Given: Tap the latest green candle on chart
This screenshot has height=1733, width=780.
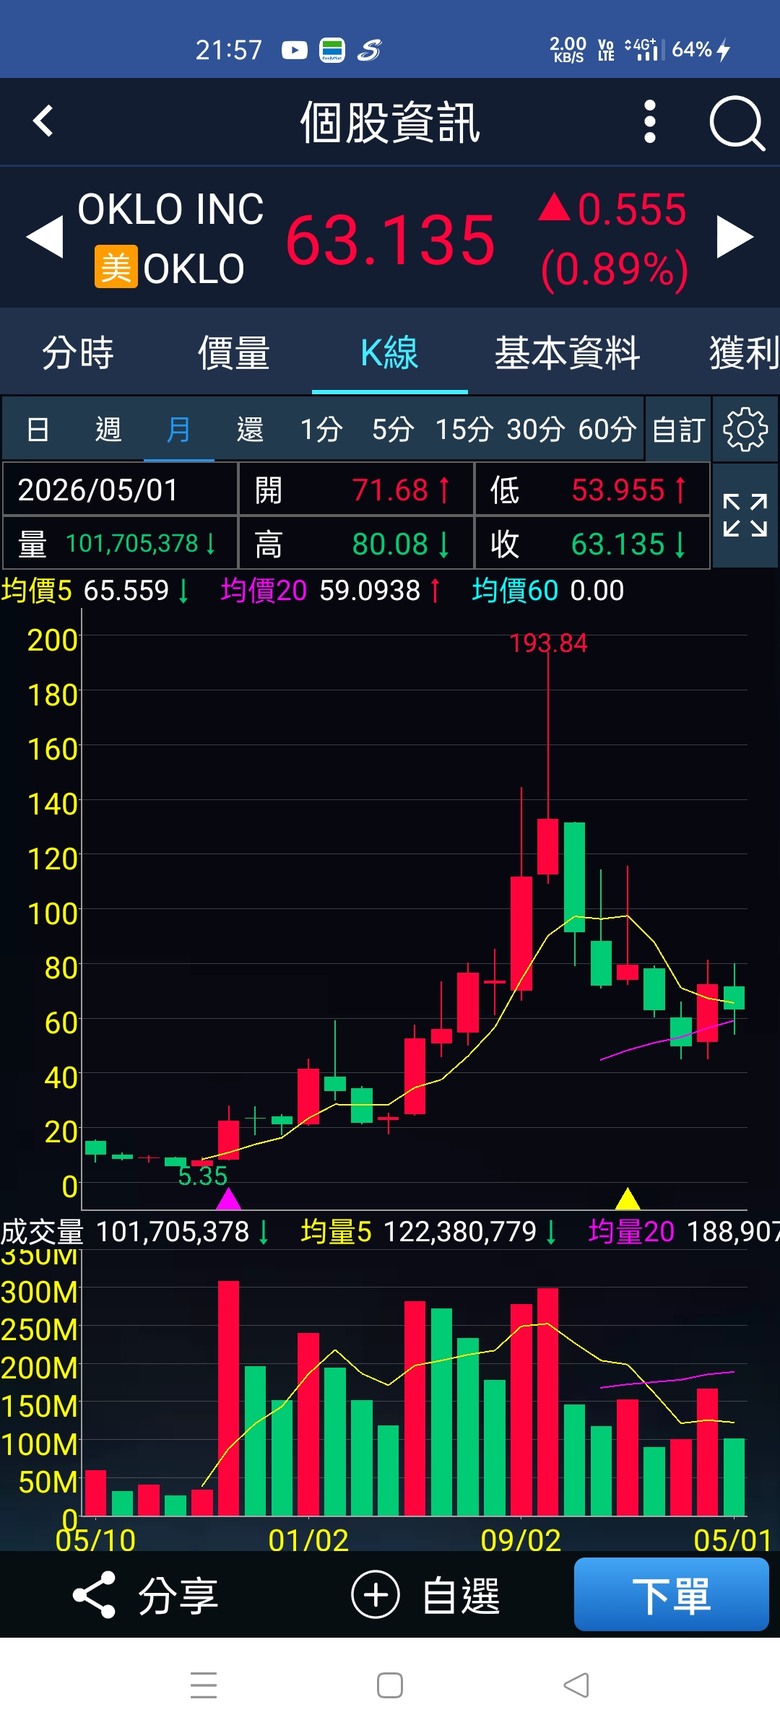Looking at the screenshot, I should [734, 998].
